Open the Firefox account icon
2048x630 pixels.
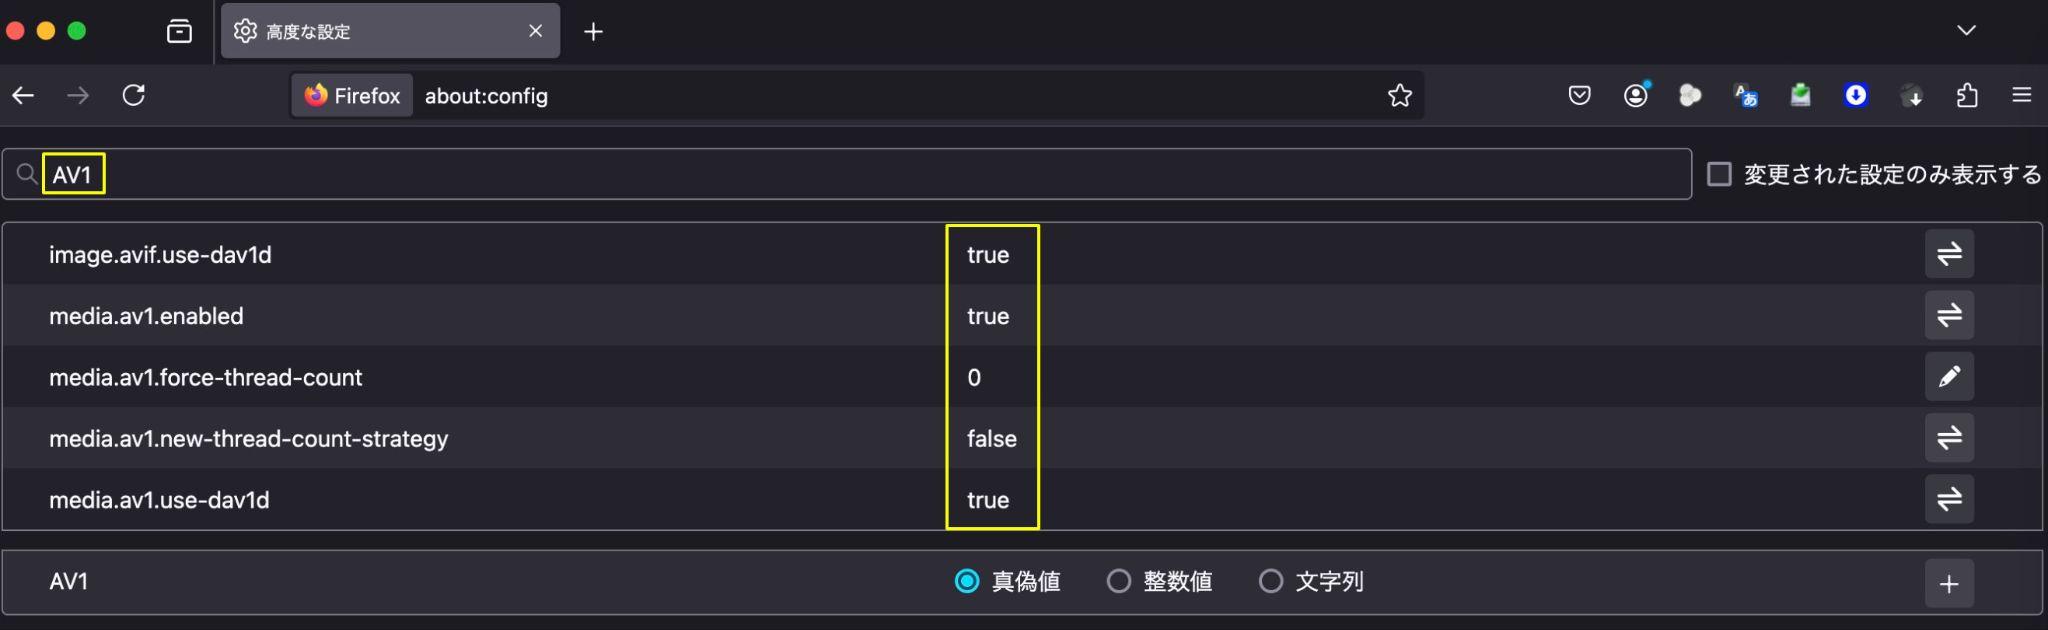pyautogui.click(x=1636, y=95)
